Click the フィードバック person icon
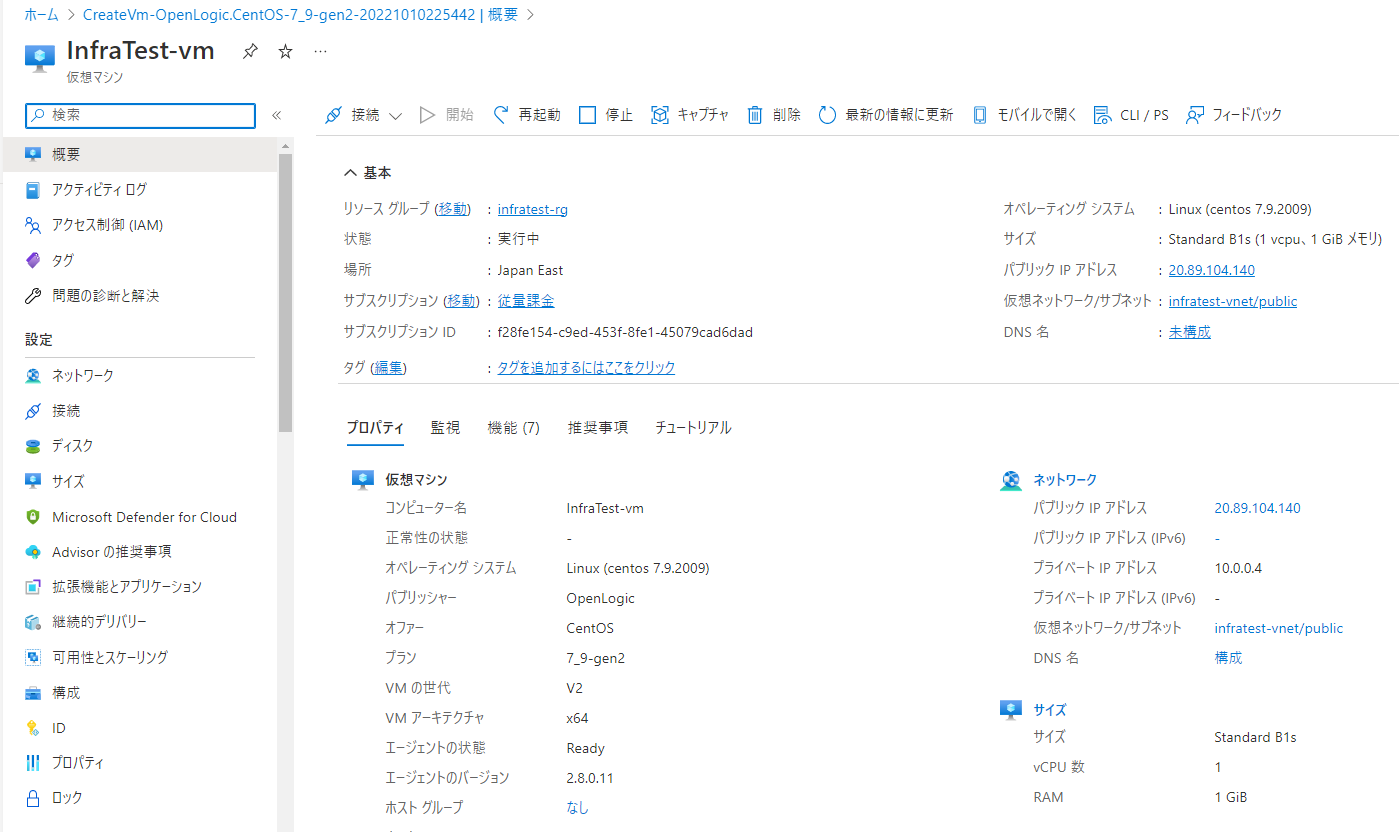 pyautogui.click(x=1194, y=115)
